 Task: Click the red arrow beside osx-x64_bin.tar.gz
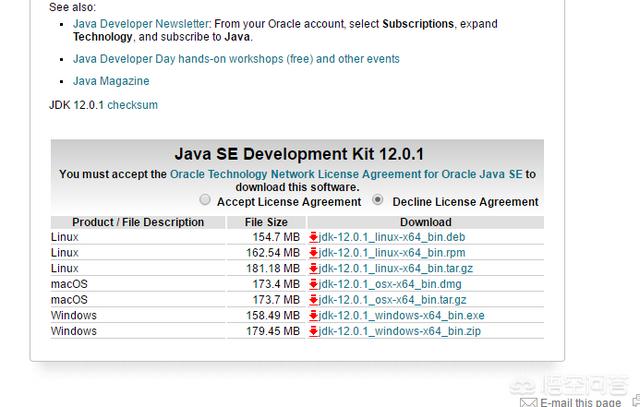pyautogui.click(x=313, y=300)
